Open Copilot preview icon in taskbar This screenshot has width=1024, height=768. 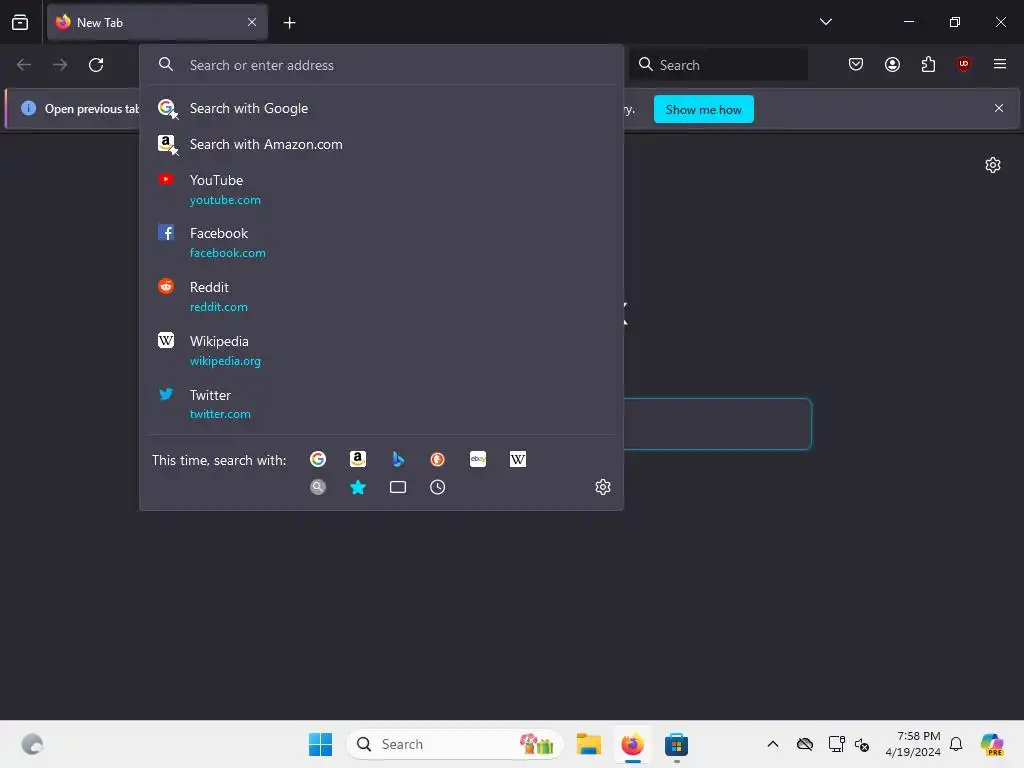(992, 744)
